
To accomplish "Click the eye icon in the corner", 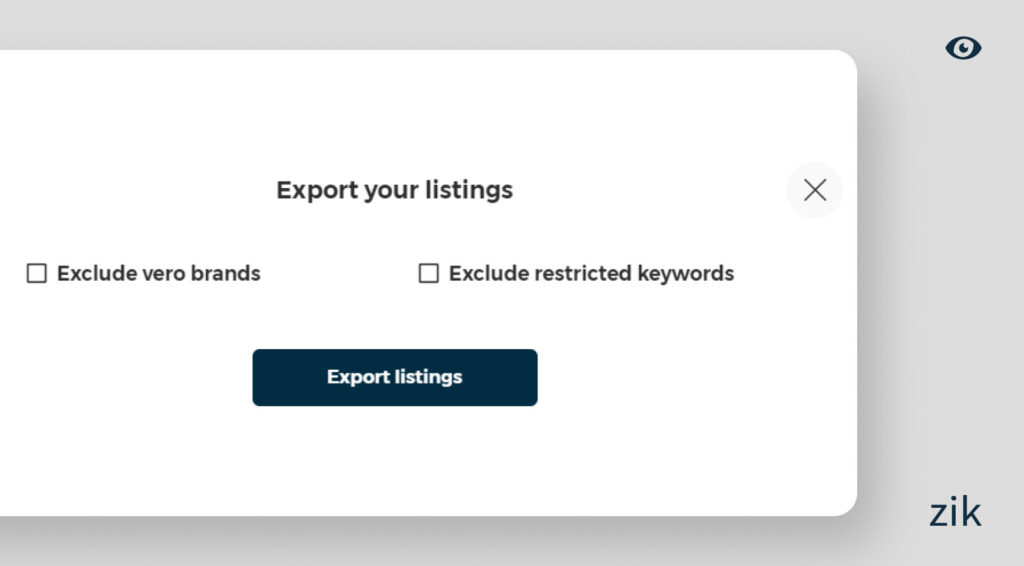I will tap(963, 48).
